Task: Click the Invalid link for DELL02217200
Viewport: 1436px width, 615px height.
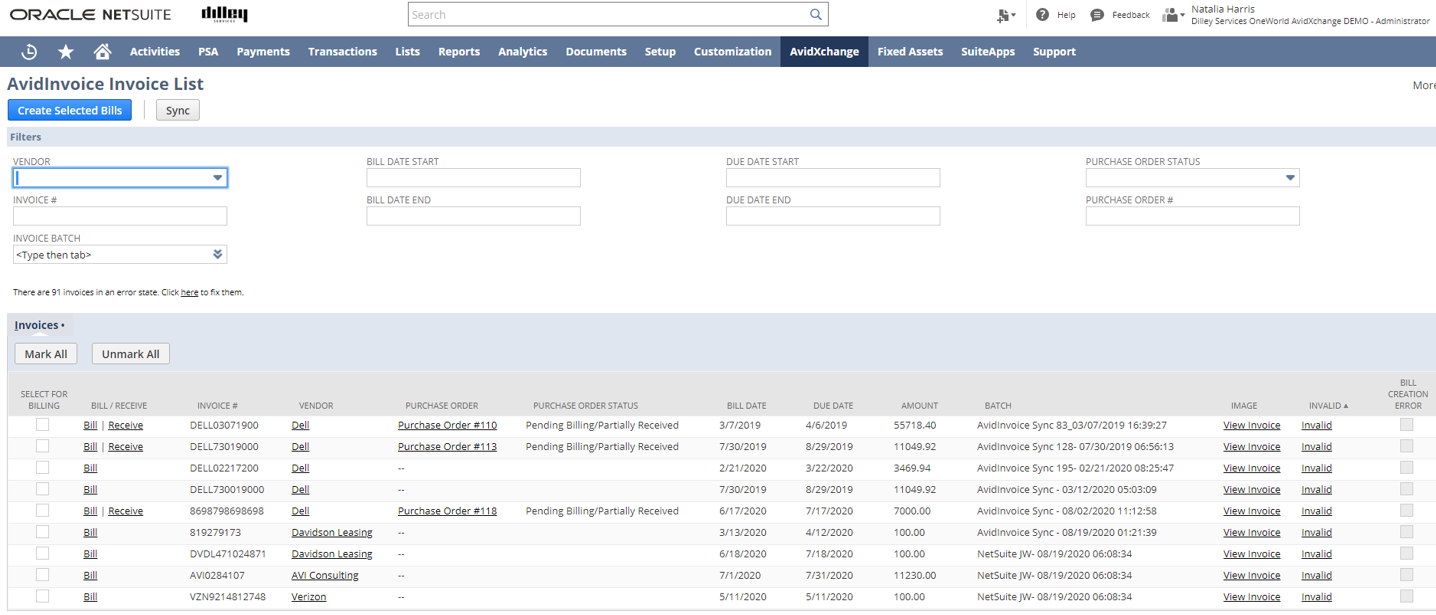Action: (x=1316, y=468)
